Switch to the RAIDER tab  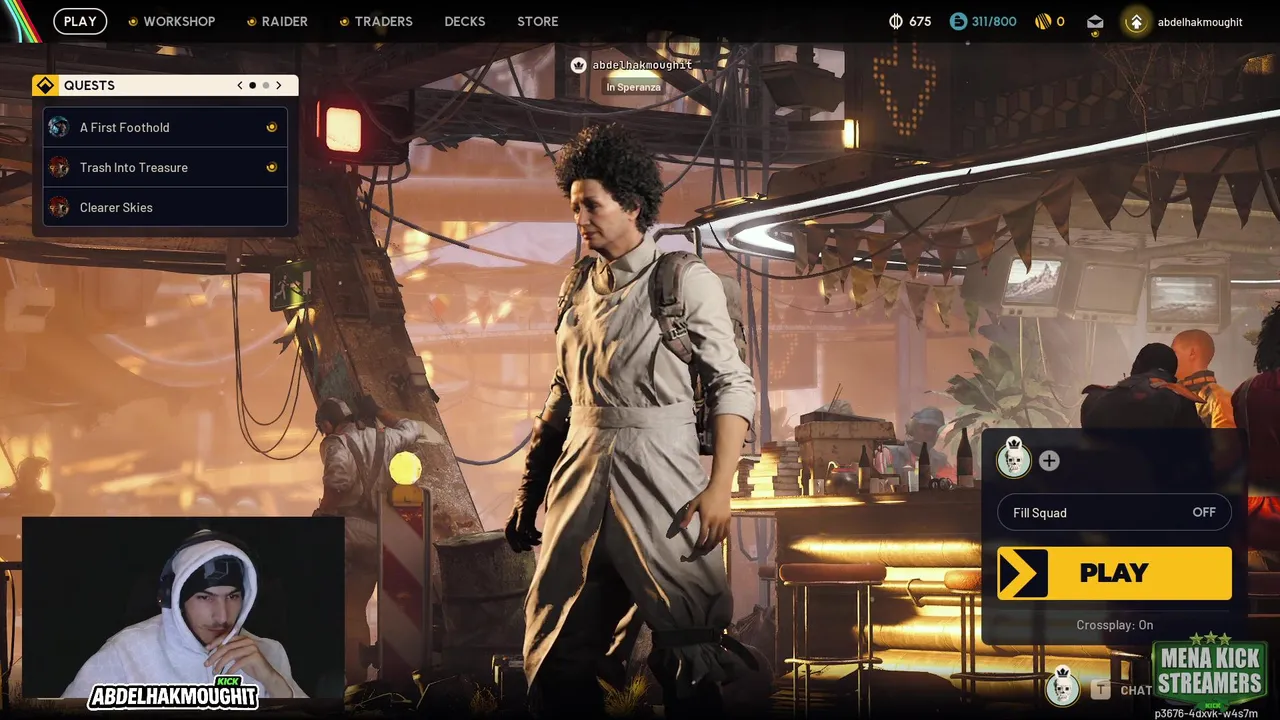tap(285, 21)
